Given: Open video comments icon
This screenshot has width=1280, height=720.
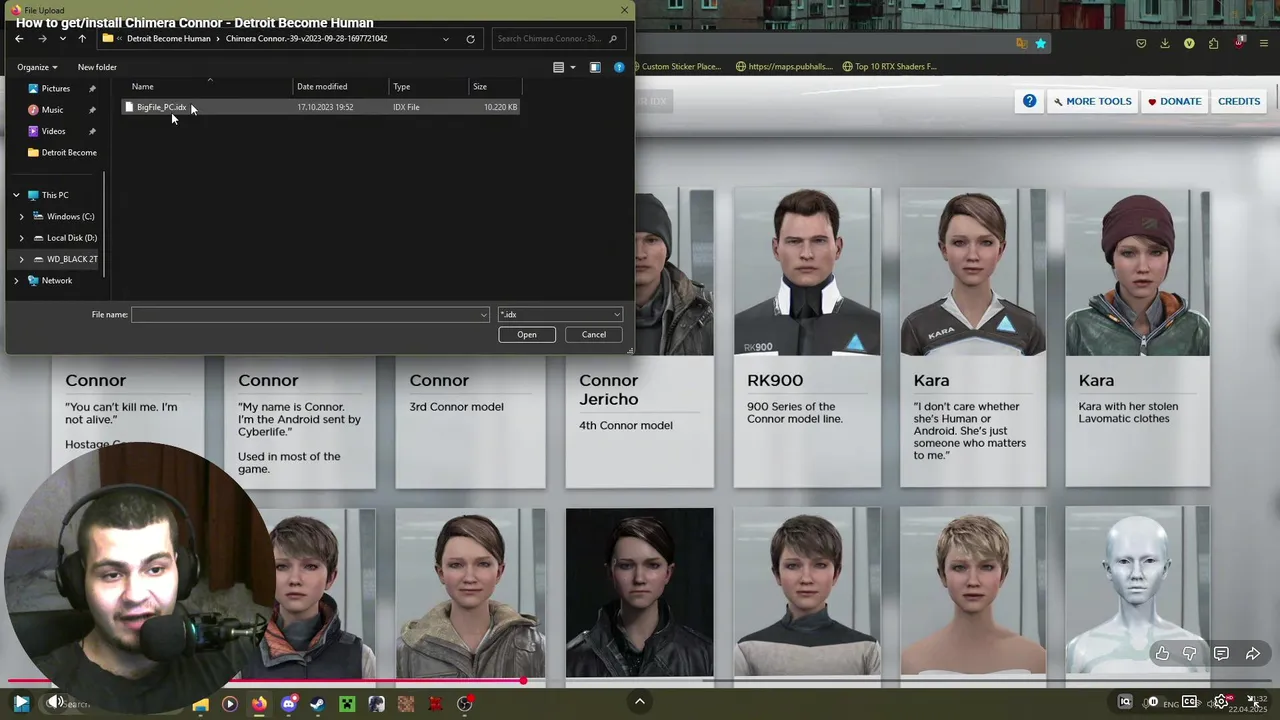Looking at the screenshot, I should 1221,653.
